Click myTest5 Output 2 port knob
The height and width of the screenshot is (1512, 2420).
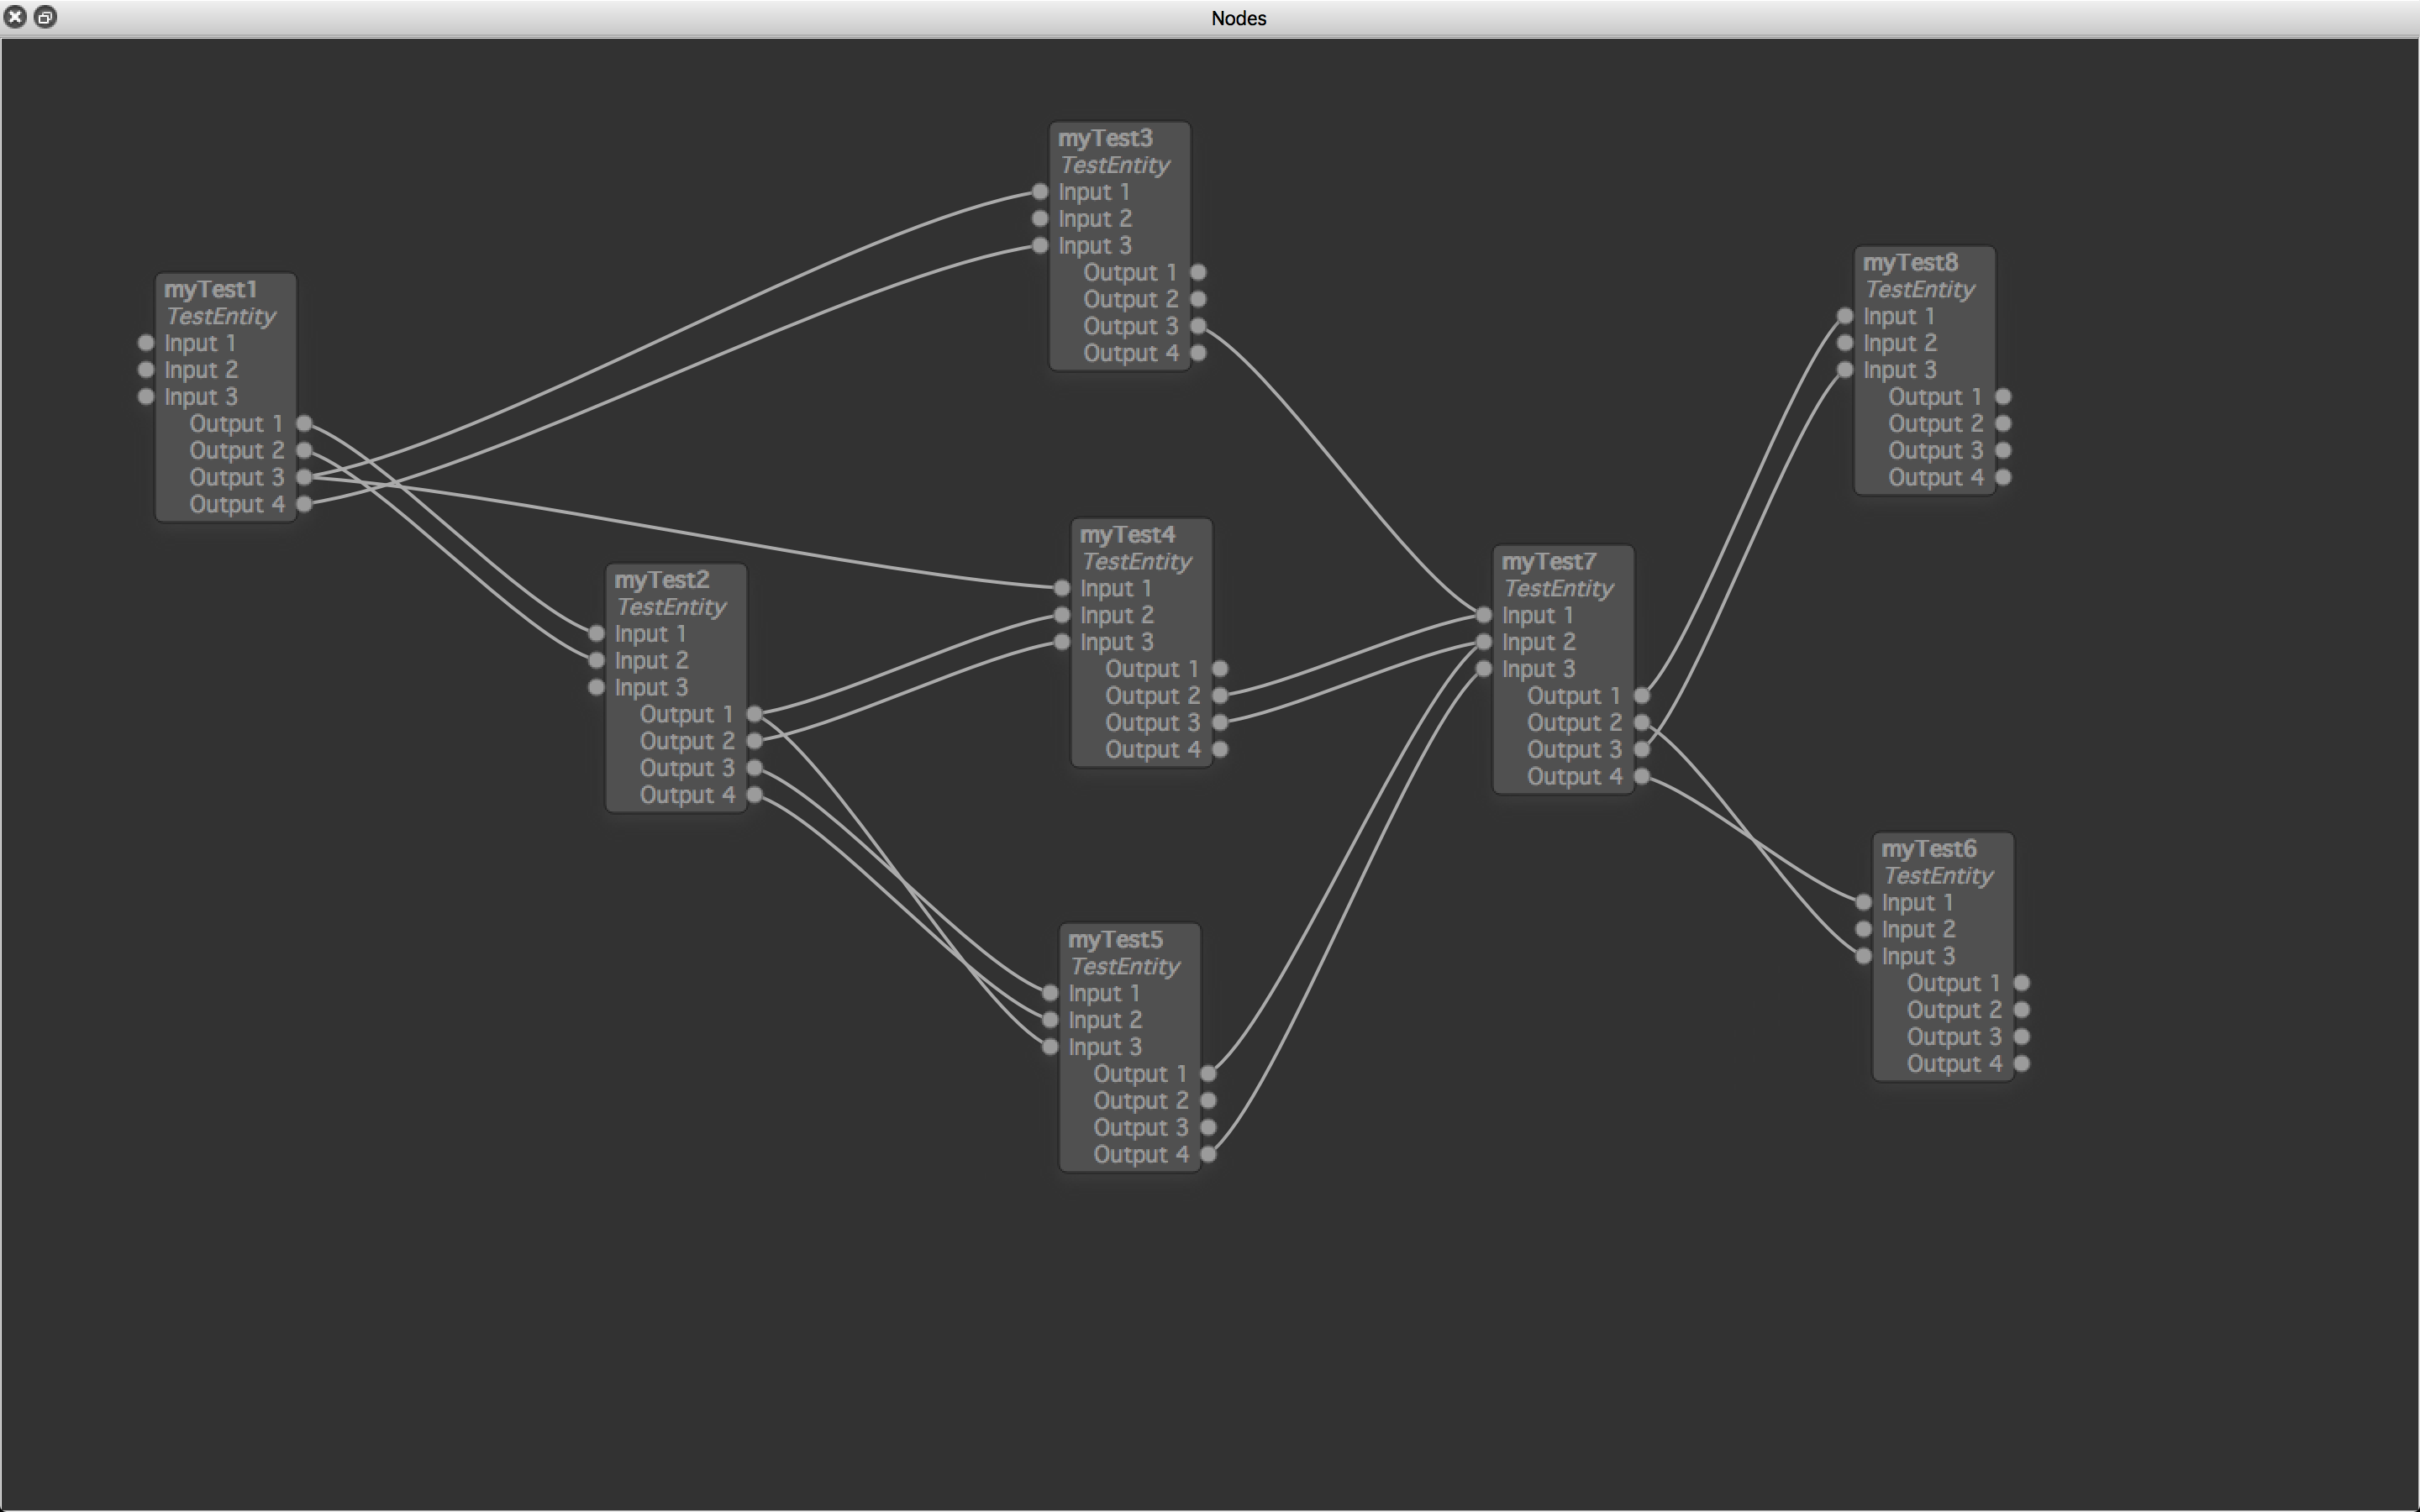click(1208, 1101)
